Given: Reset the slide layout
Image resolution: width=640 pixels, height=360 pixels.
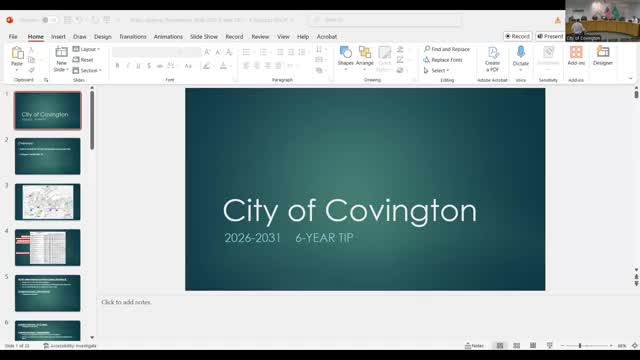Looking at the screenshot, I should click(83, 60).
